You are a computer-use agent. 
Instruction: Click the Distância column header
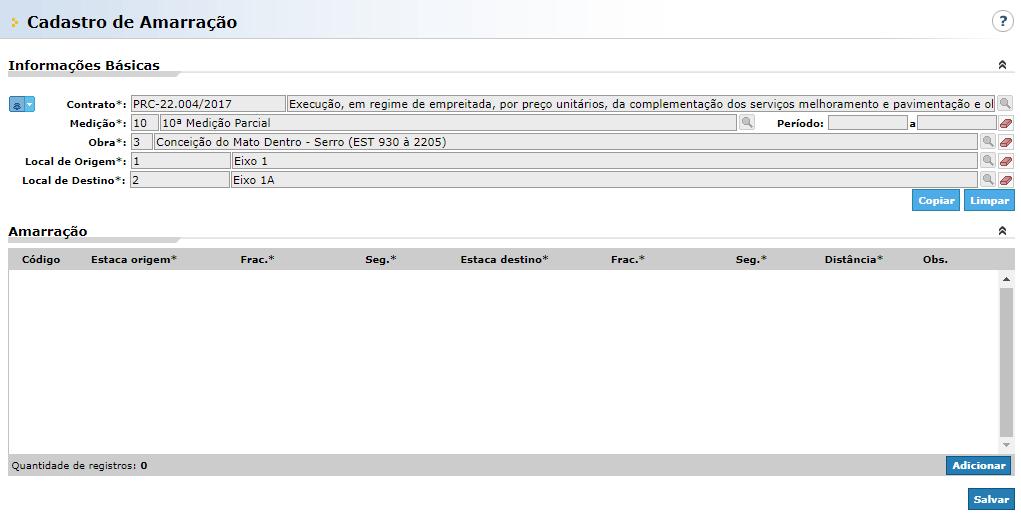(854, 259)
